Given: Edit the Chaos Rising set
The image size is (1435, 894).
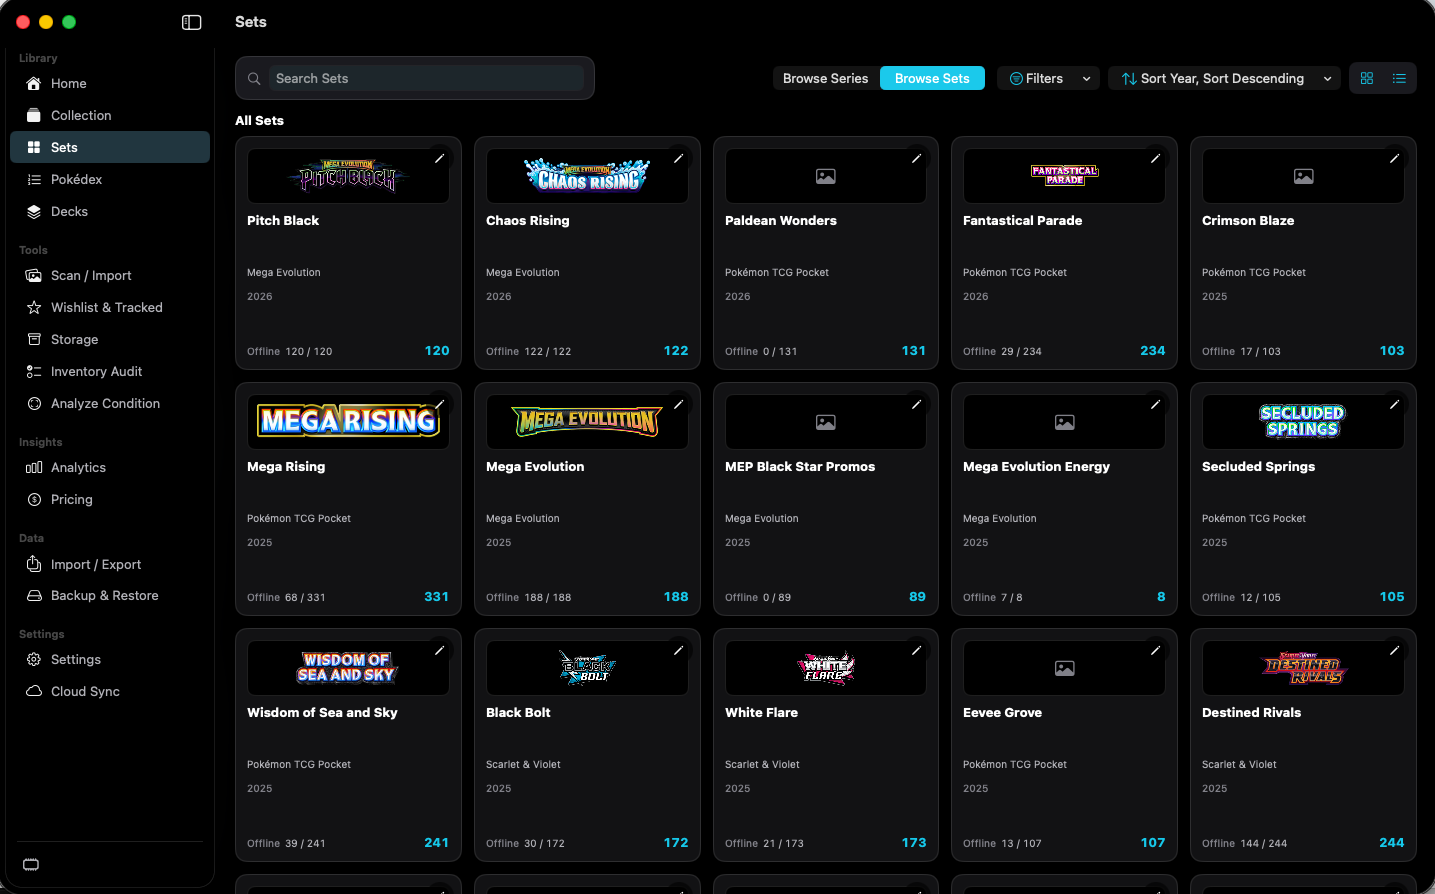Looking at the screenshot, I should coord(678,158).
